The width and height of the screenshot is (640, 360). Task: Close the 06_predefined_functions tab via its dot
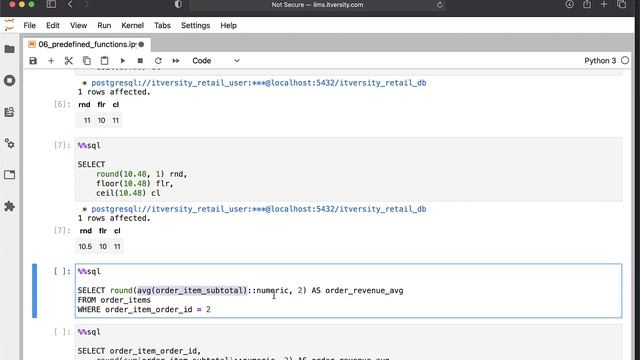141,44
